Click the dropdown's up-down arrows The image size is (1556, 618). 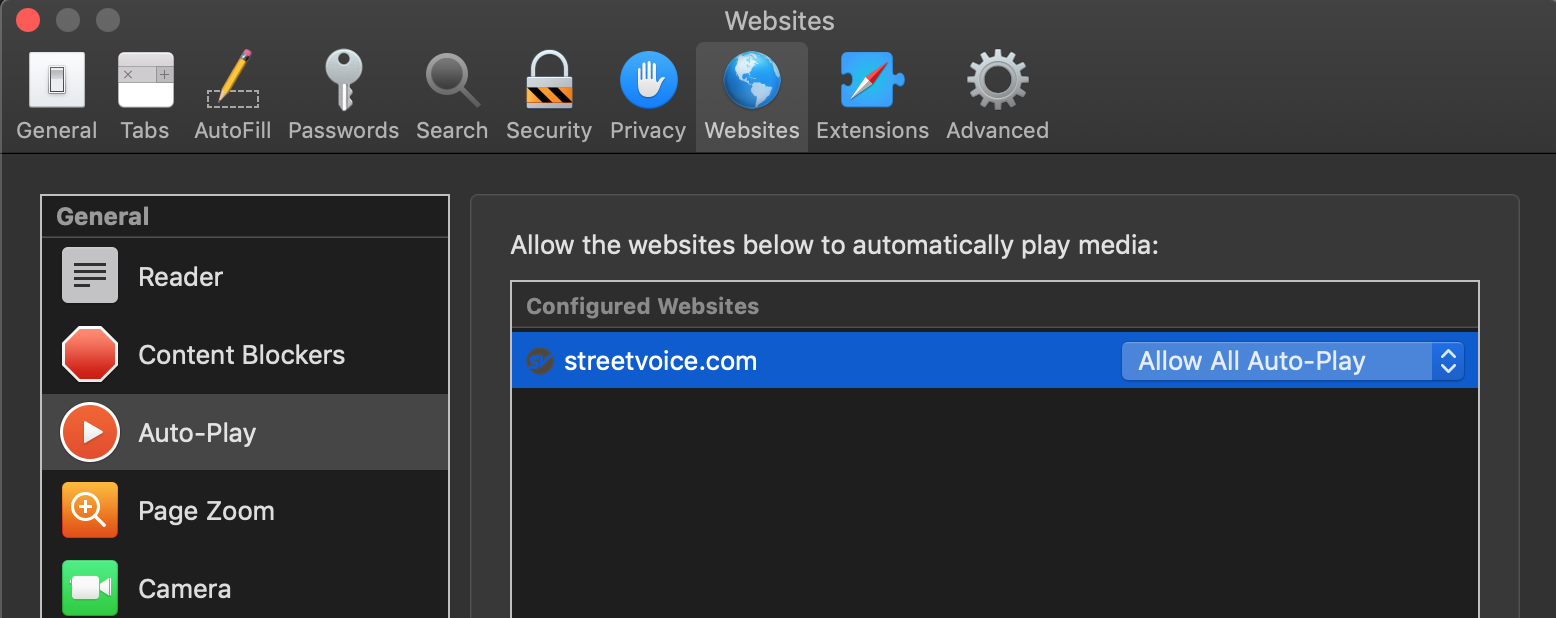tap(1448, 361)
